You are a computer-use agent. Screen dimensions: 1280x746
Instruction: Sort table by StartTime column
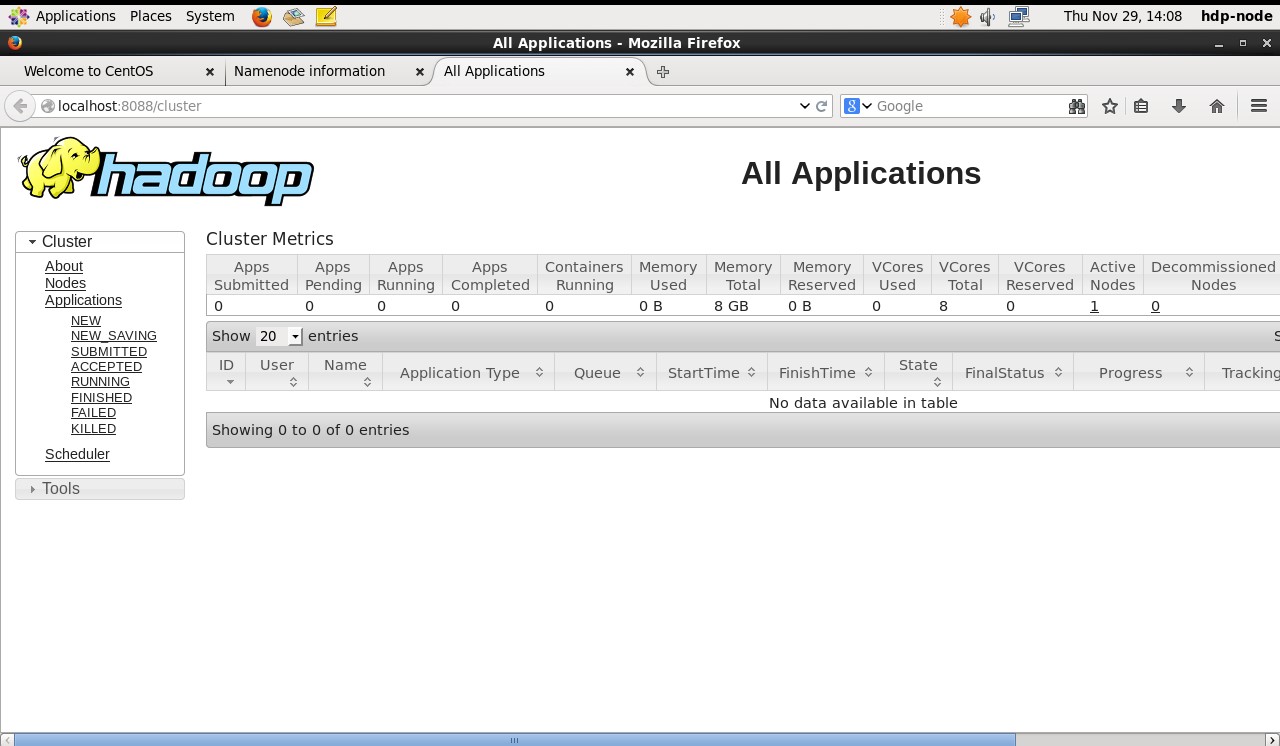pos(712,372)
